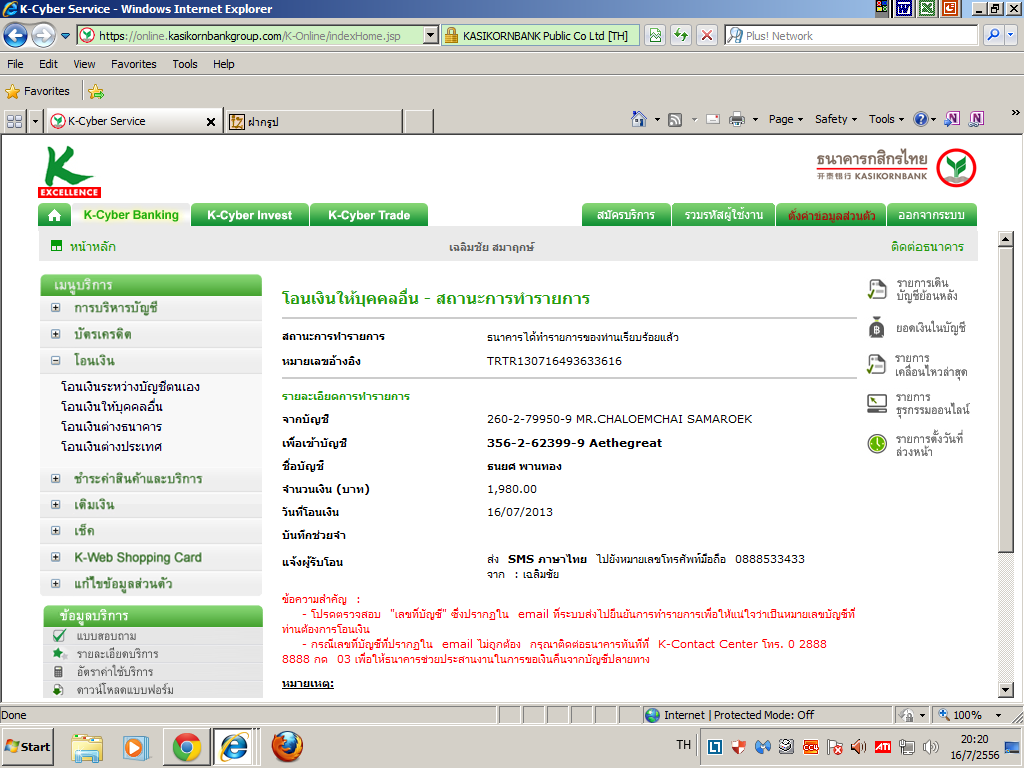Click the green home tab icon
Screen dimensions: 1024x768
55,215
